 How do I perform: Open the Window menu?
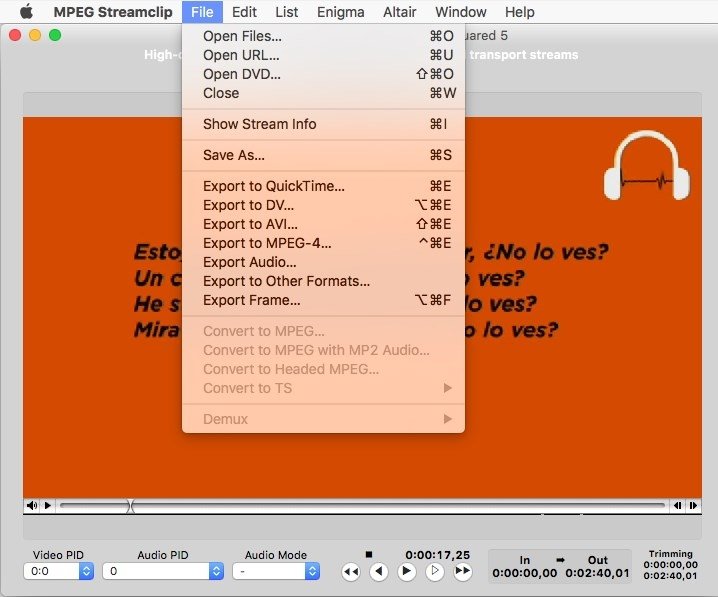pyautogui.click(x=461, y=12)
